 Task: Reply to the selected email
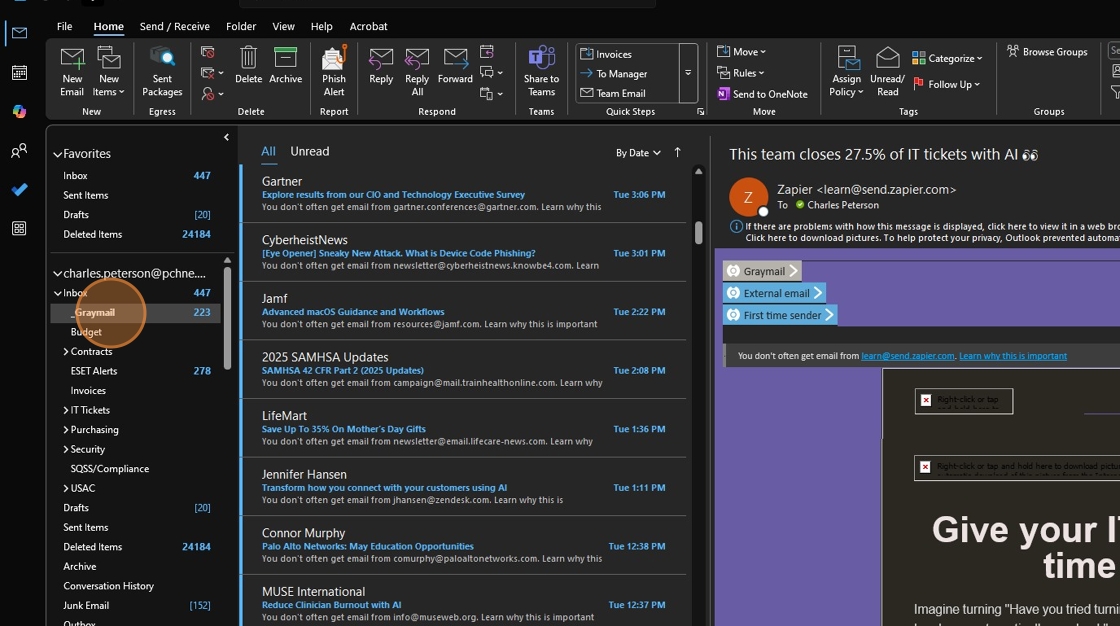click(381, 66)
